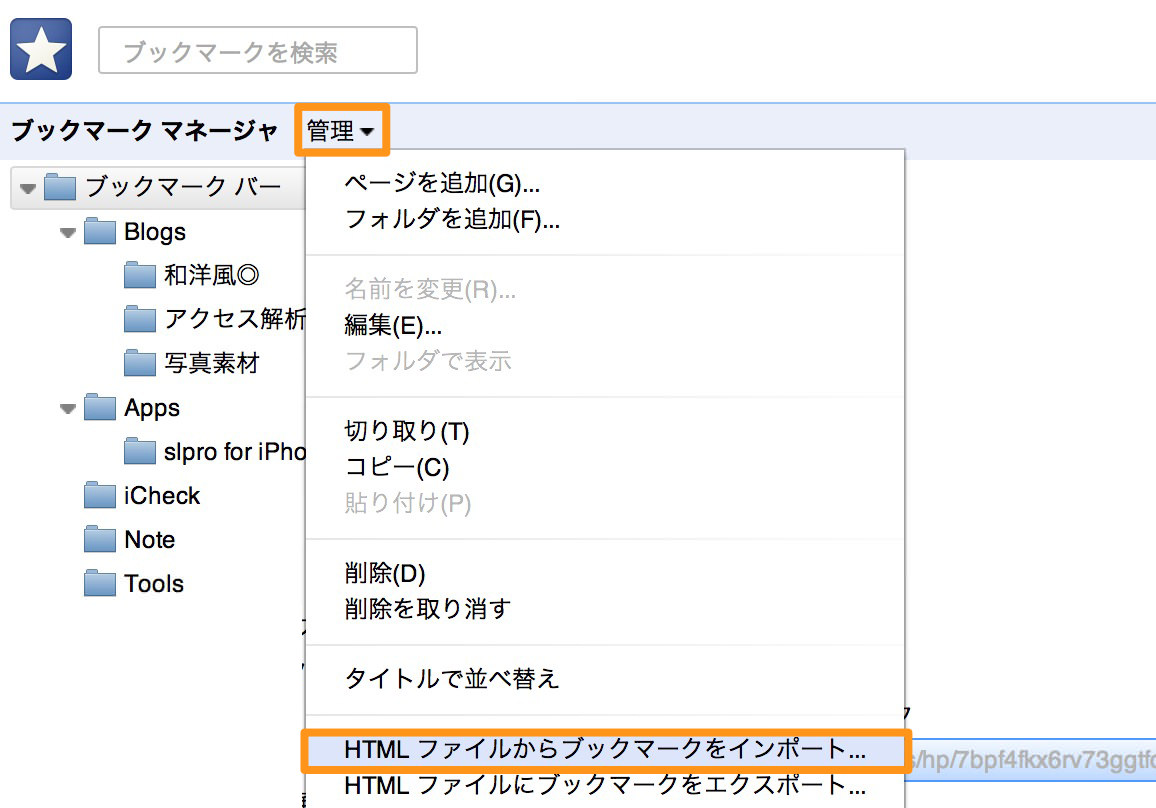Choose 切り取り(T) menu item

point(605,431)
